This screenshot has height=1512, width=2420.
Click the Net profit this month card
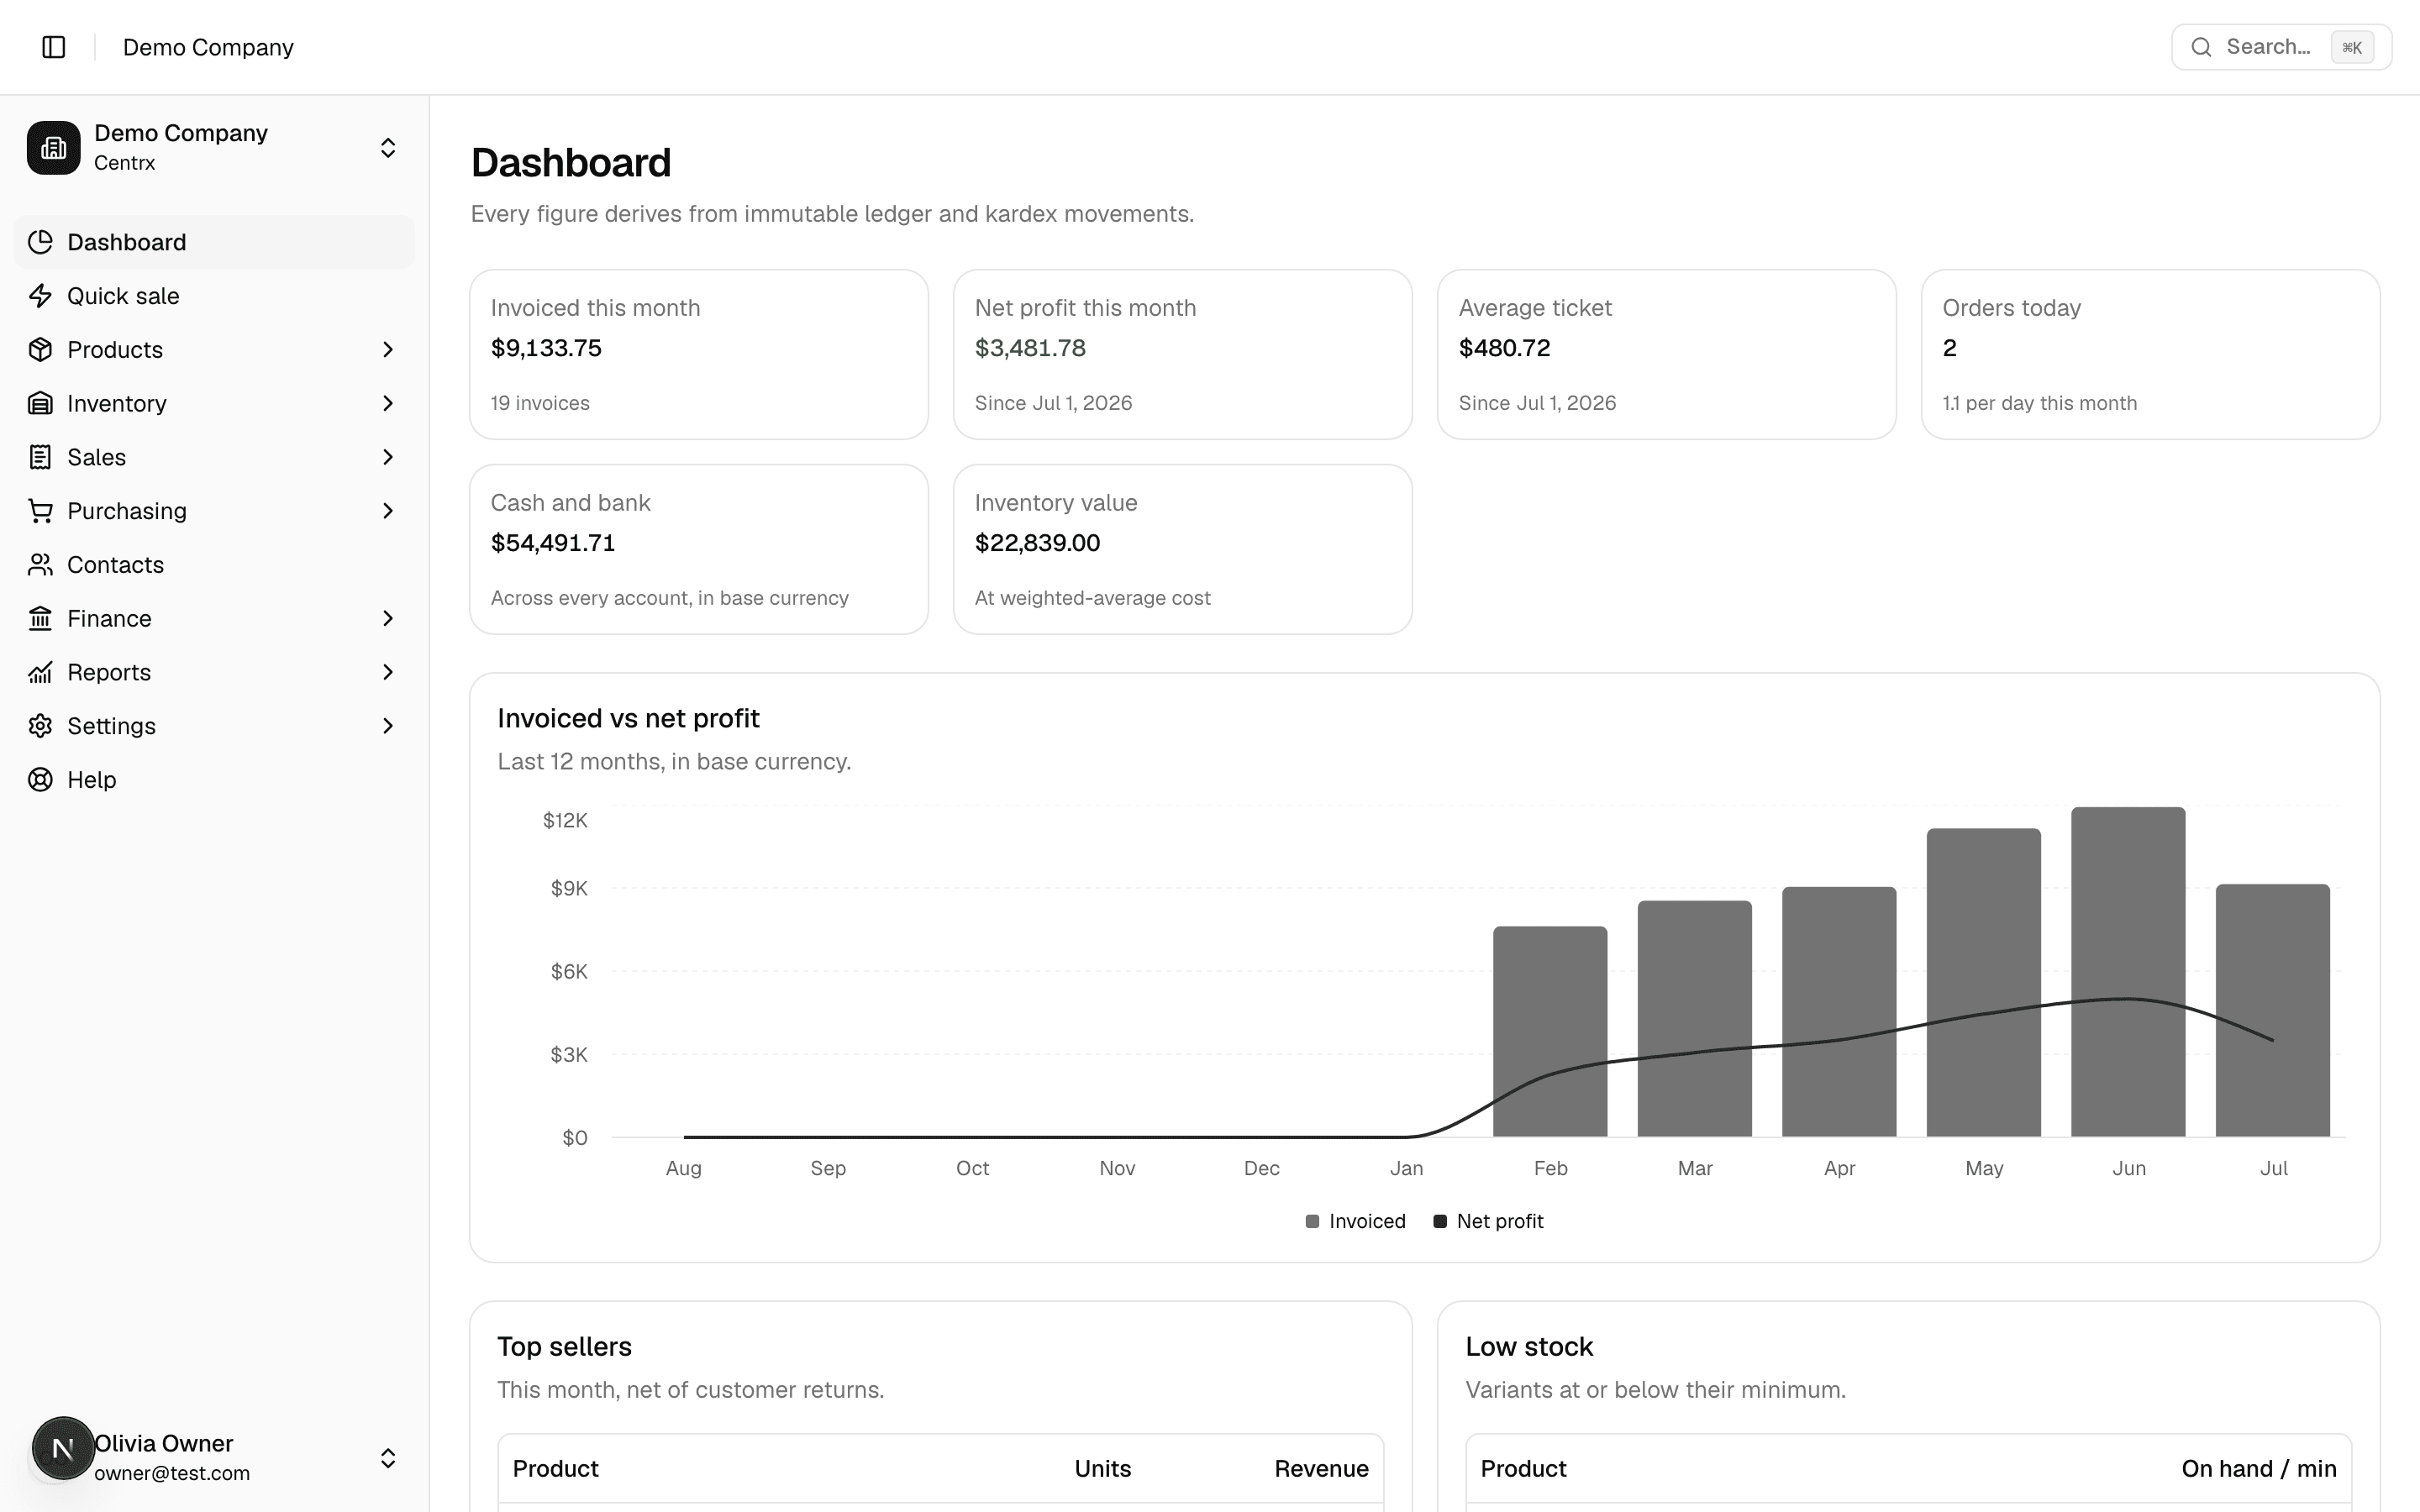tap(1183, 354)
